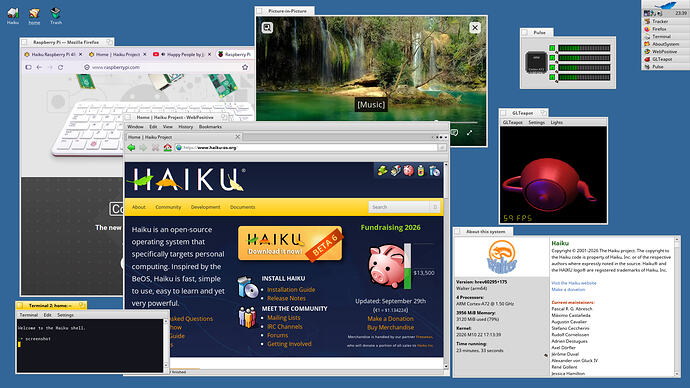This screenshot has width=690, height=388.
Task: Open Firefox sidebar toggle icon
Action: 28,67
